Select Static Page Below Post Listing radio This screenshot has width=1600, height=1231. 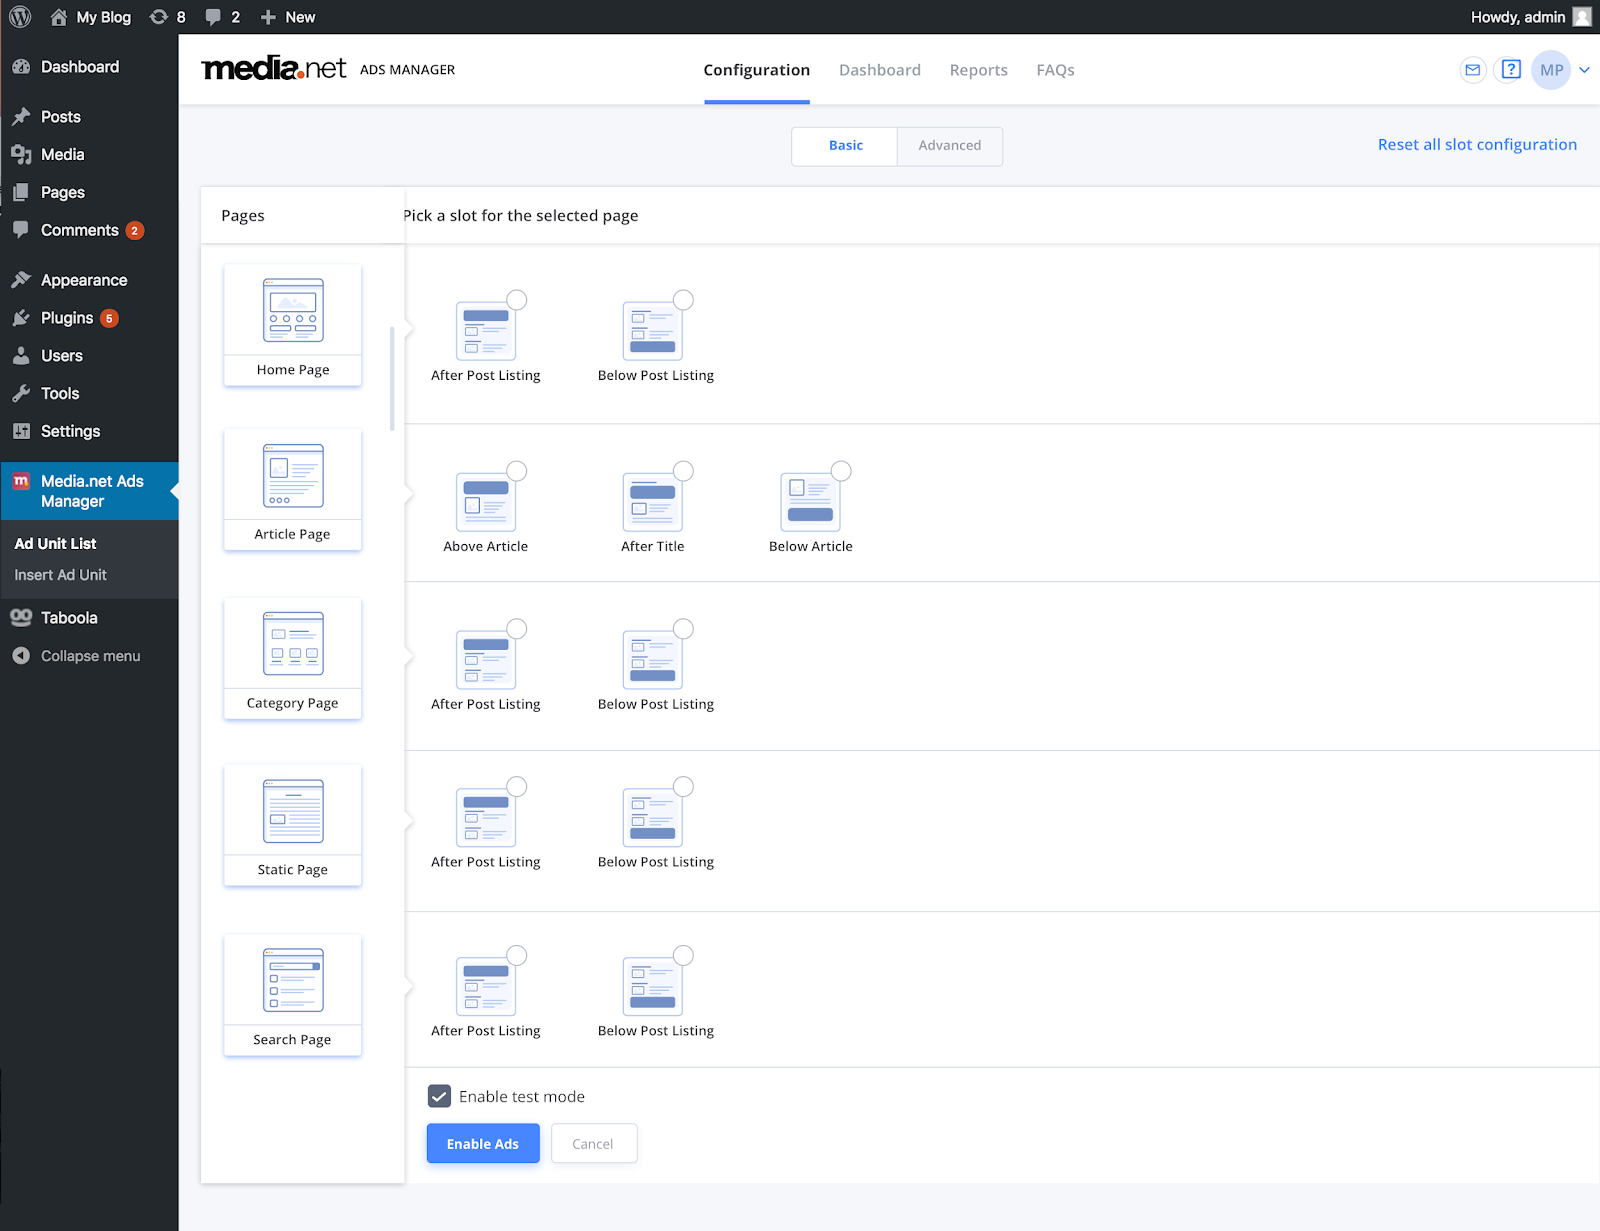pyautogui.click(x=684, y=787)
